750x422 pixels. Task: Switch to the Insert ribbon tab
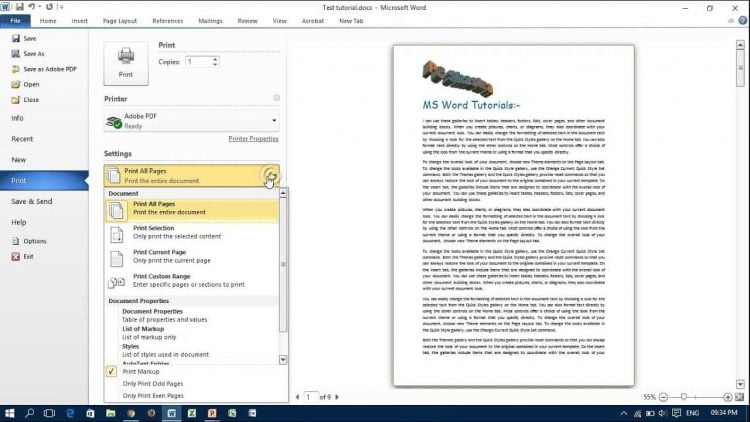(x=79, y=21)
